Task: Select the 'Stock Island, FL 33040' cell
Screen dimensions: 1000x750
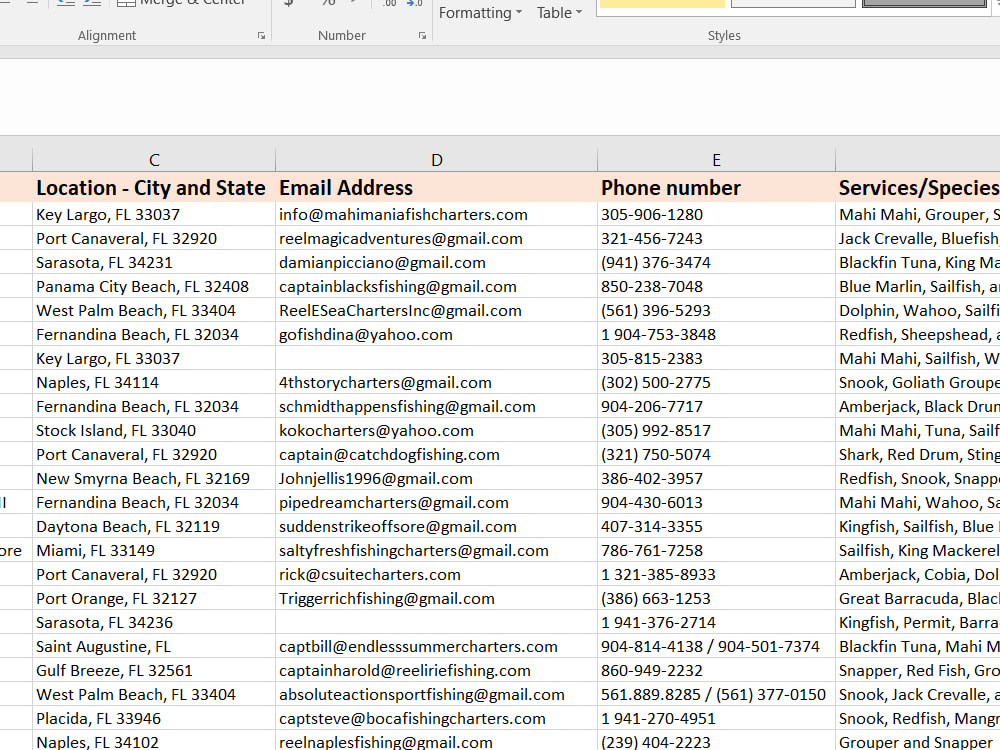Action: [154, 430]
